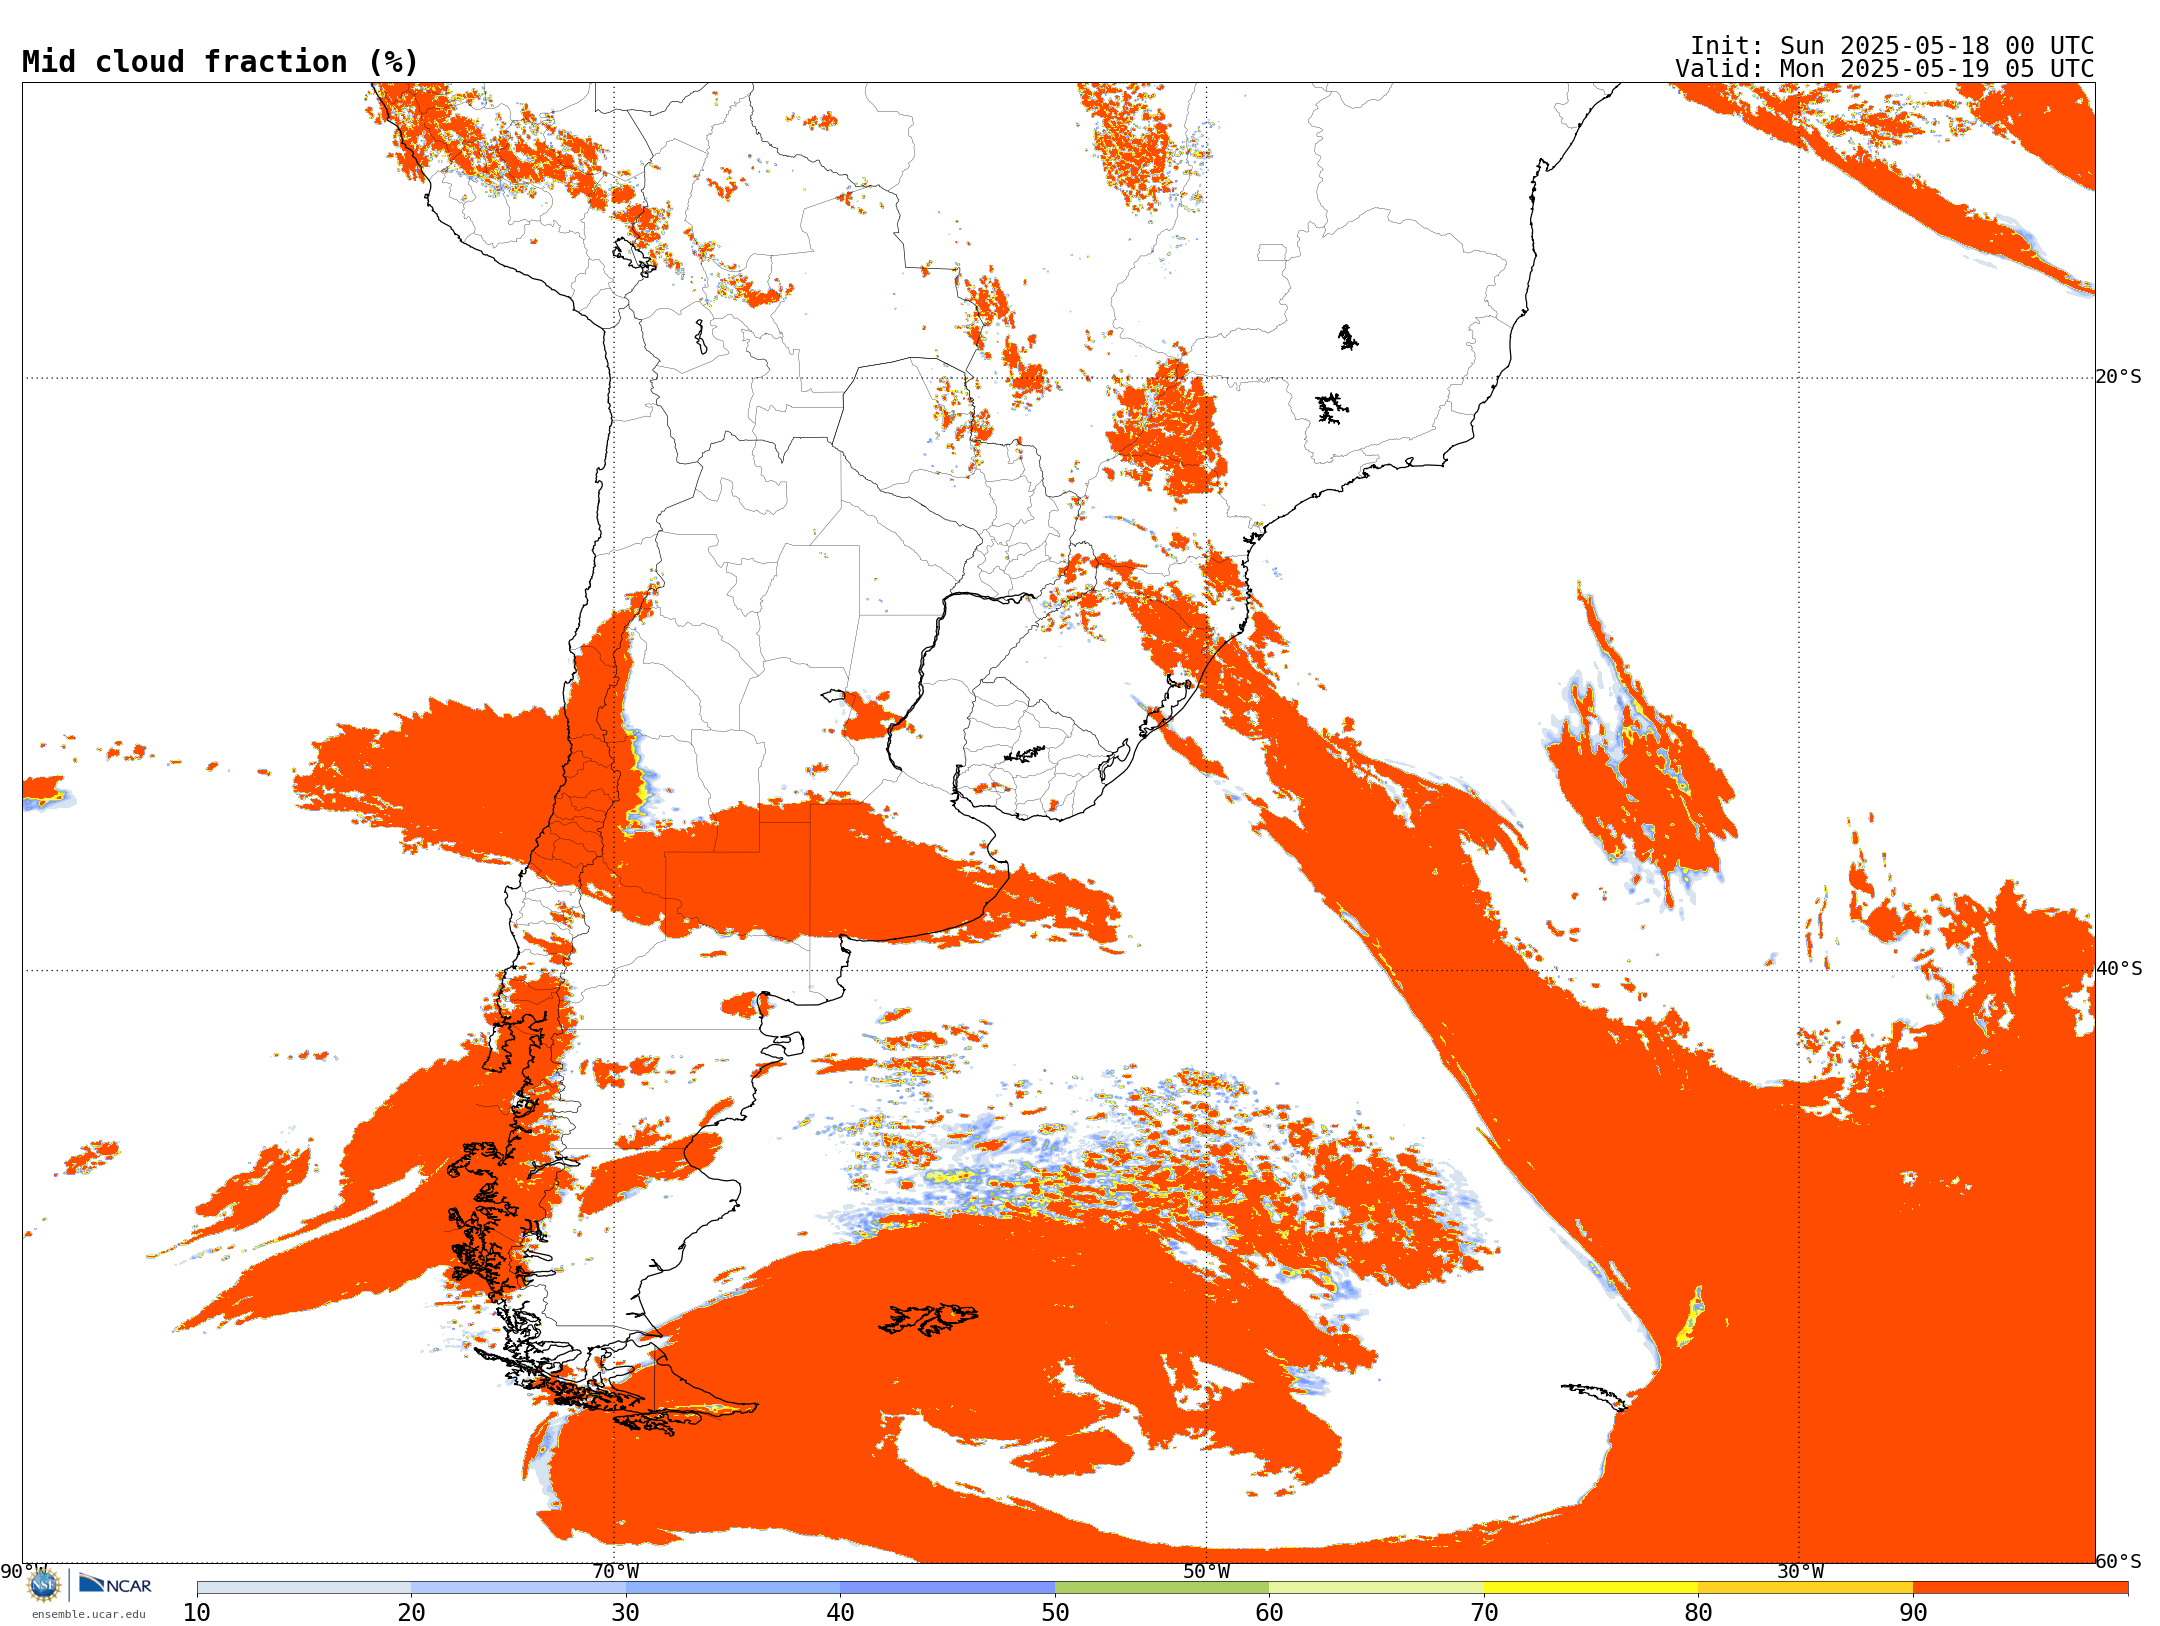Click the 60°S latitude label
Image resolution: width=2160 pixels, height=1626 pixels.
click(x=2118, y=1561)
